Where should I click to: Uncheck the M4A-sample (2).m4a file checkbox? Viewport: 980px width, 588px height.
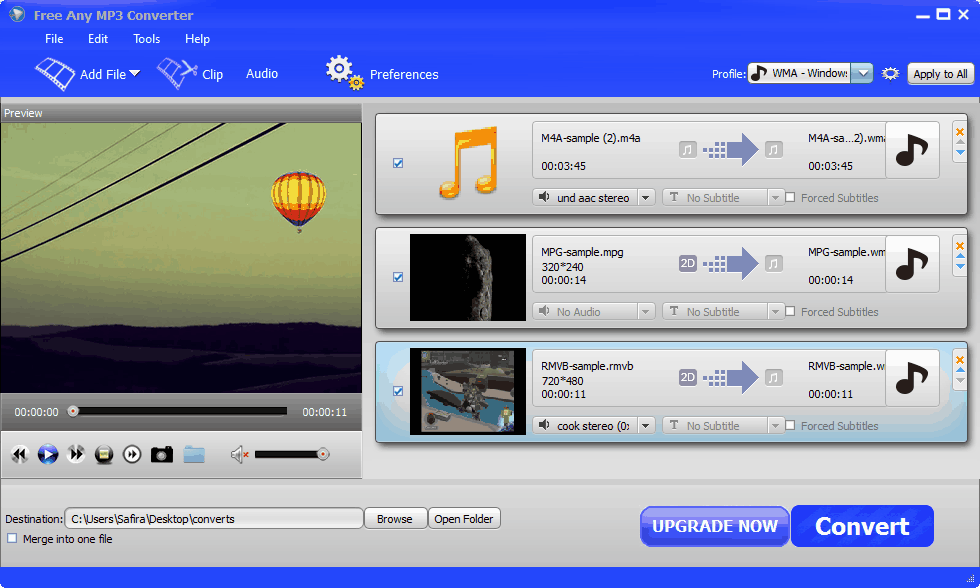398,163
